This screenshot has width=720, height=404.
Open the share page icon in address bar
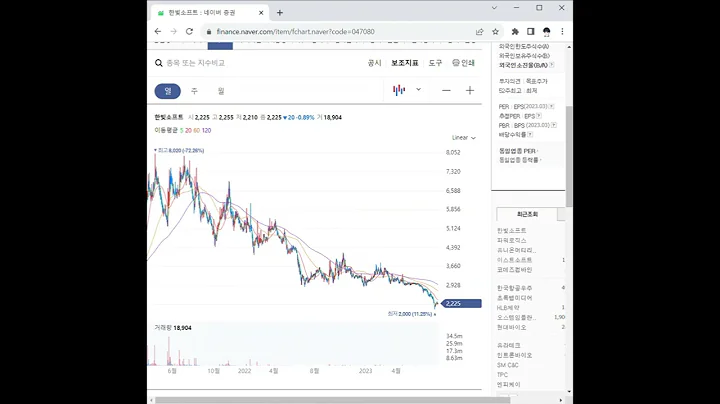[x=479, y=32]
